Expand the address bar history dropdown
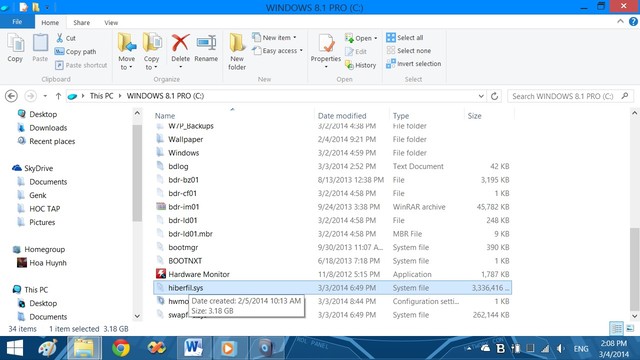Viewport: 640px width, 360px height. (481, 96)
